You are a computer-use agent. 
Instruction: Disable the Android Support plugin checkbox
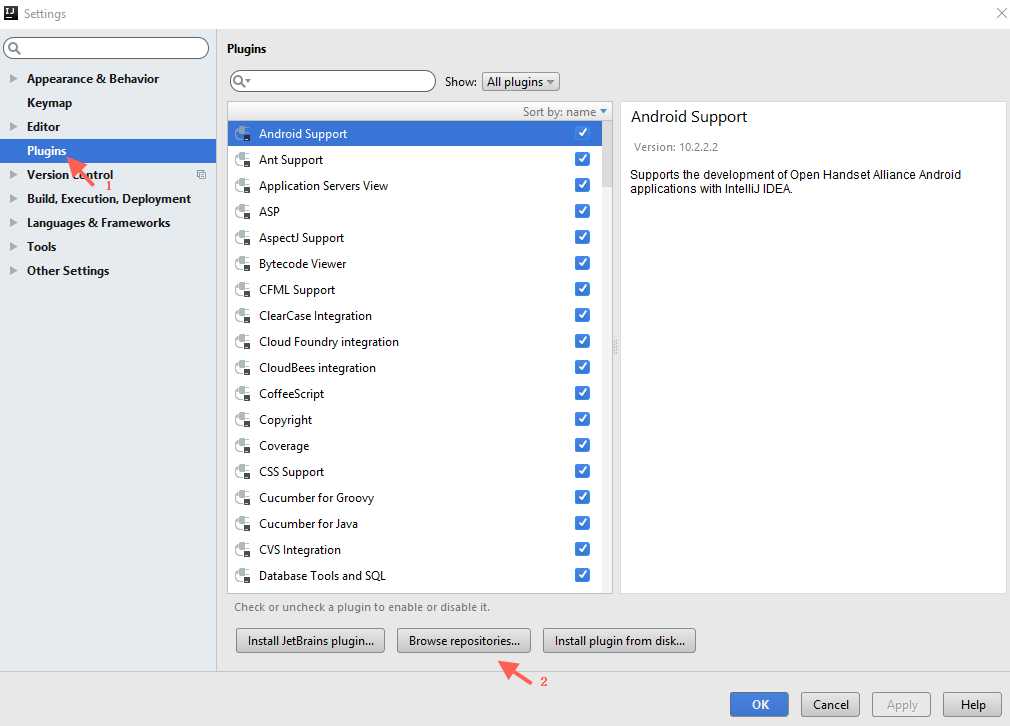582,133
